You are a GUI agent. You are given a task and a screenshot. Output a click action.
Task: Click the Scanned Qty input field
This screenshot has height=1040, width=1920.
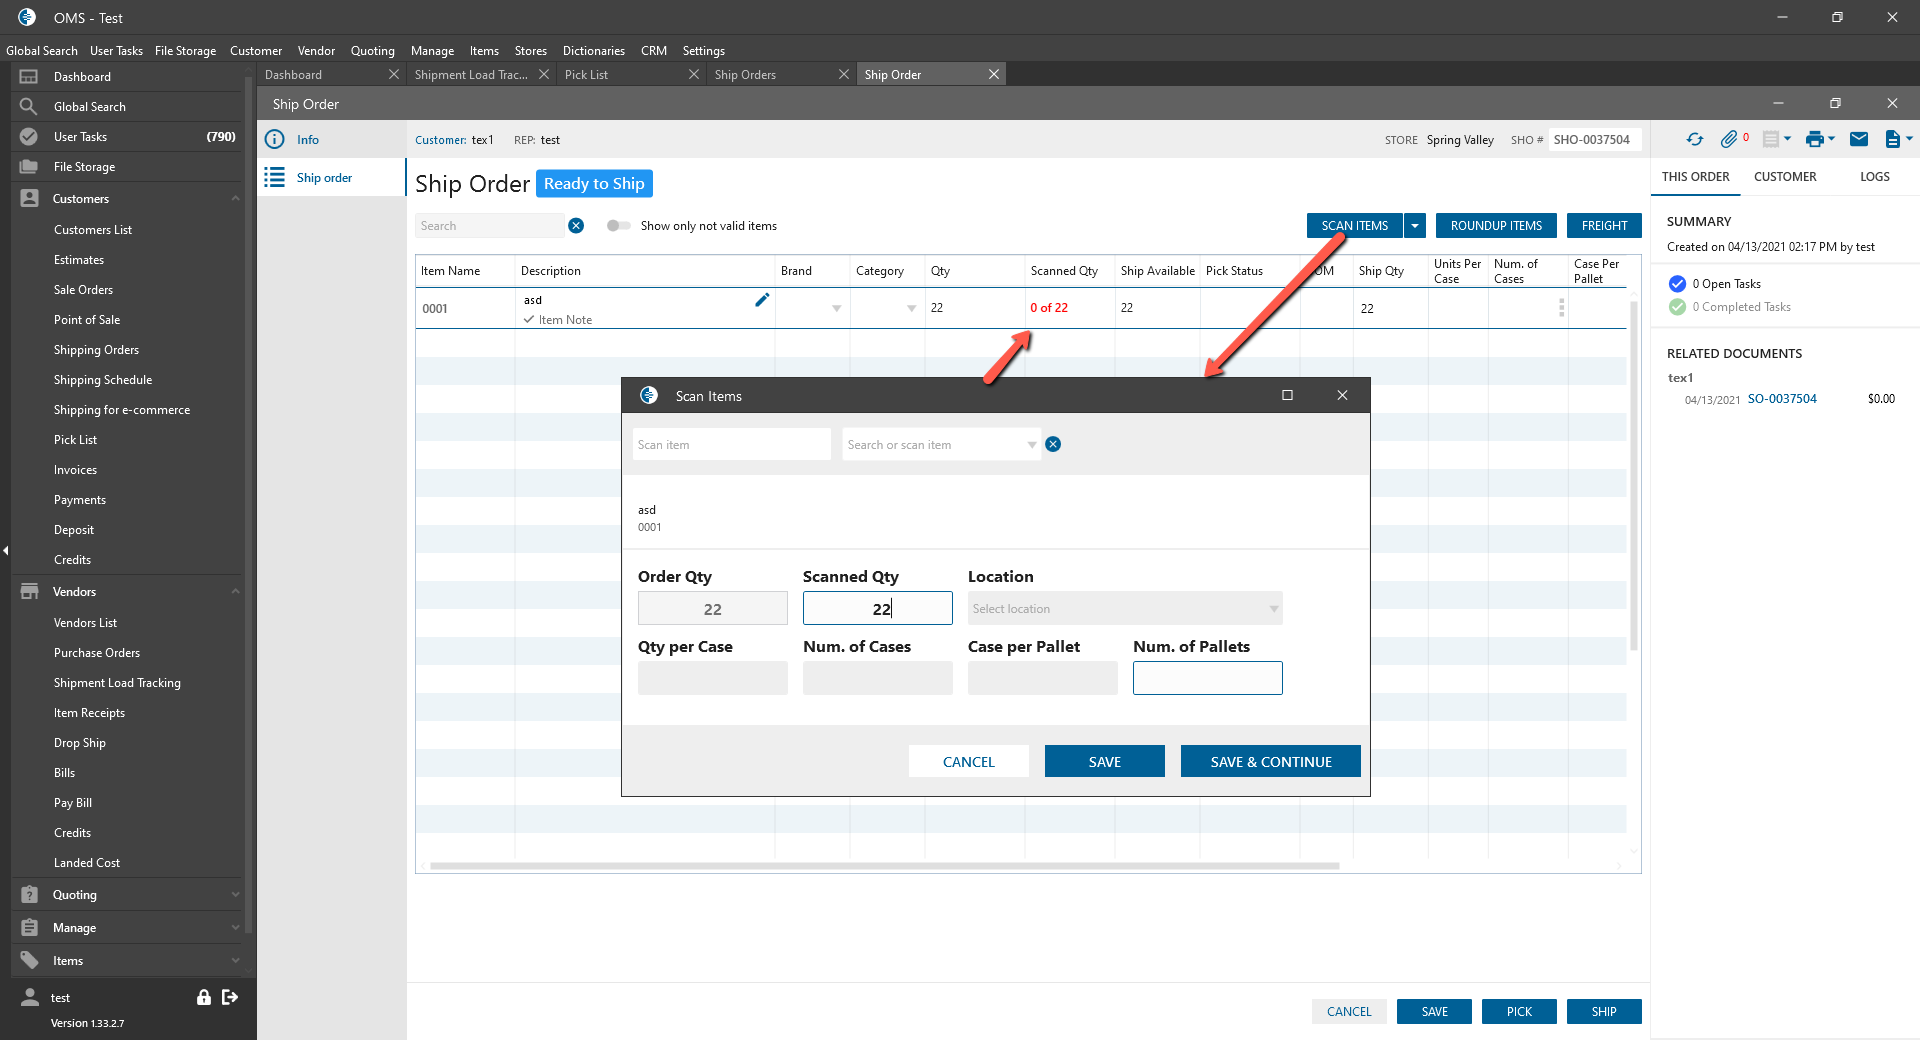[878, 609]
